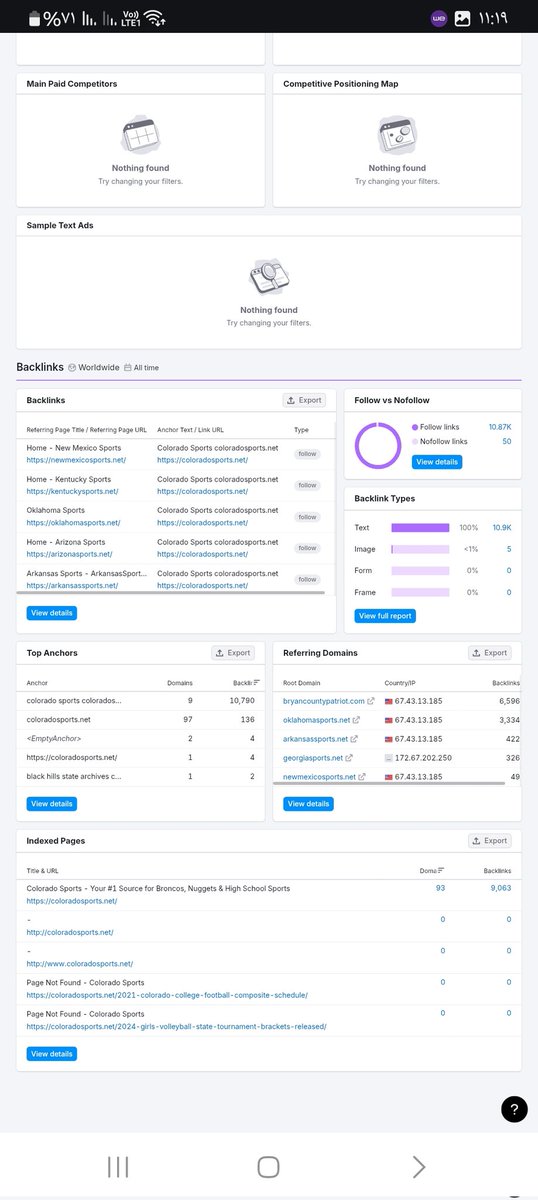Click Nofollow links count 50
The height and width of the screenshot is (1200, 538).
coord(506,441)
